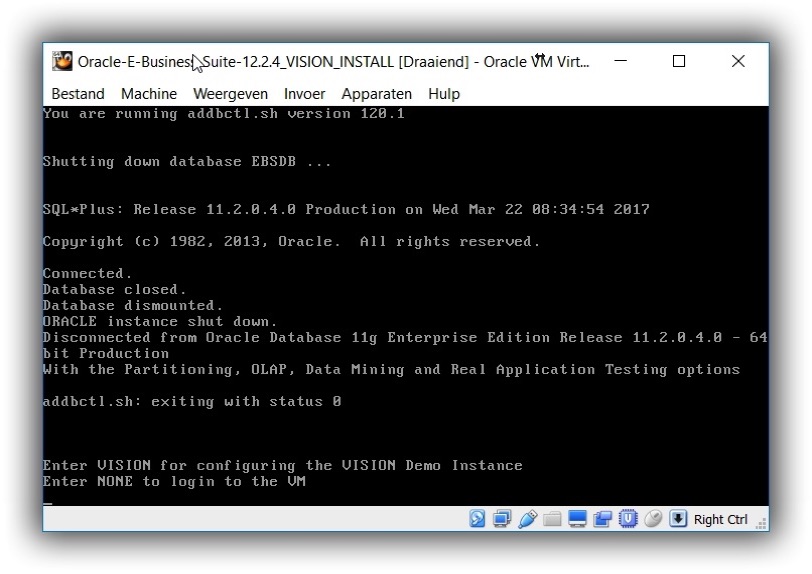Click the network adapters status icon

click(502, 519)
